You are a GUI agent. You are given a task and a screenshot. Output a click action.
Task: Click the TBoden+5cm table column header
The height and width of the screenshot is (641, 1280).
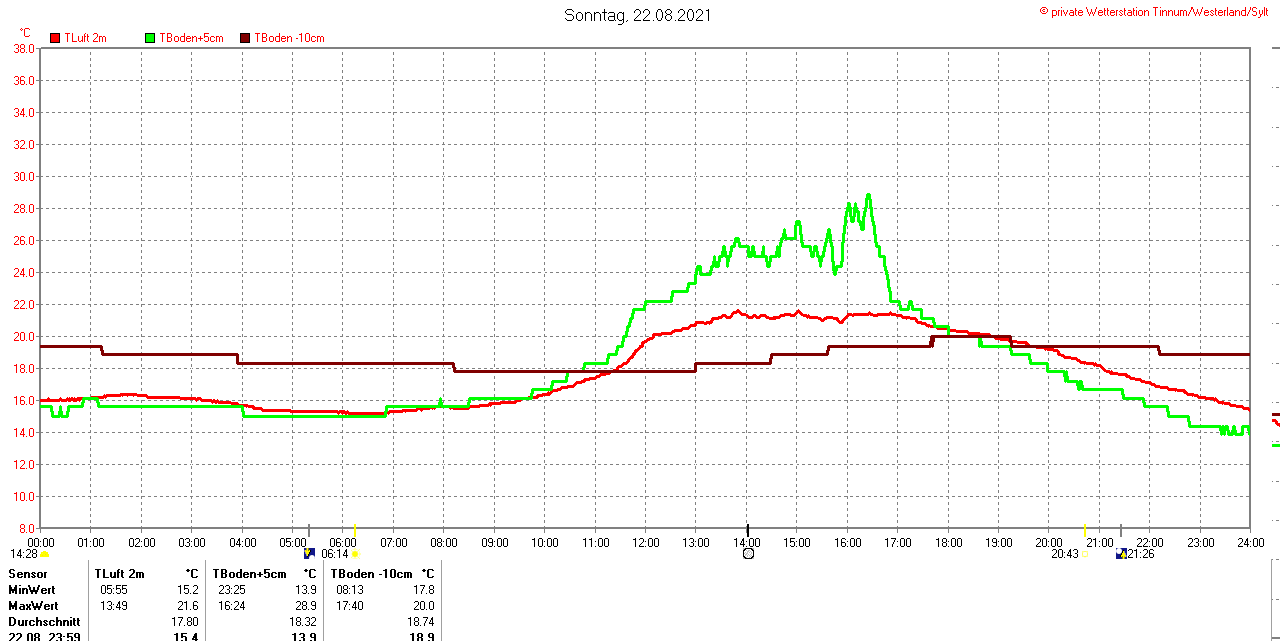[x=249, y=574]
